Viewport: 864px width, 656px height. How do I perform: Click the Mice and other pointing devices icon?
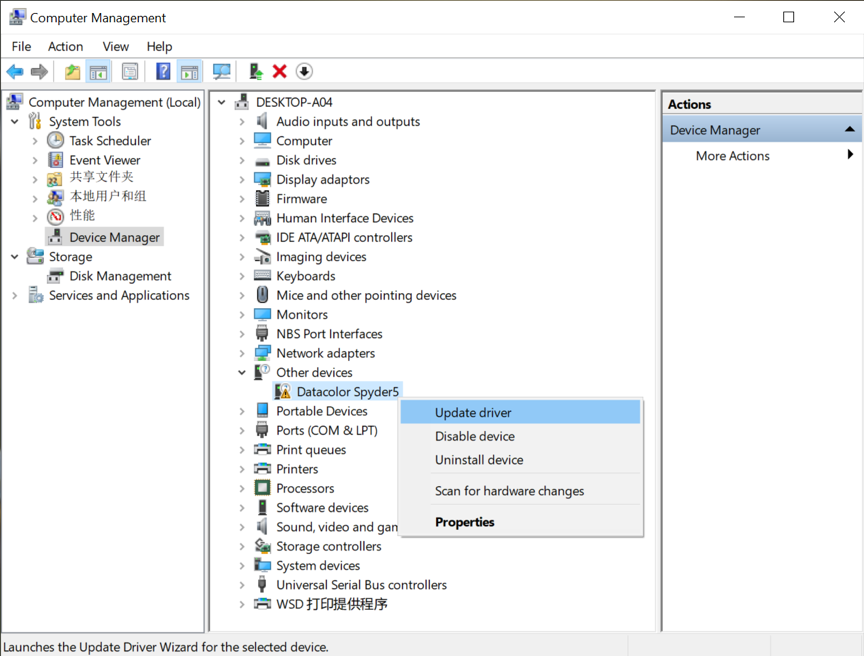tap(262, 295)
